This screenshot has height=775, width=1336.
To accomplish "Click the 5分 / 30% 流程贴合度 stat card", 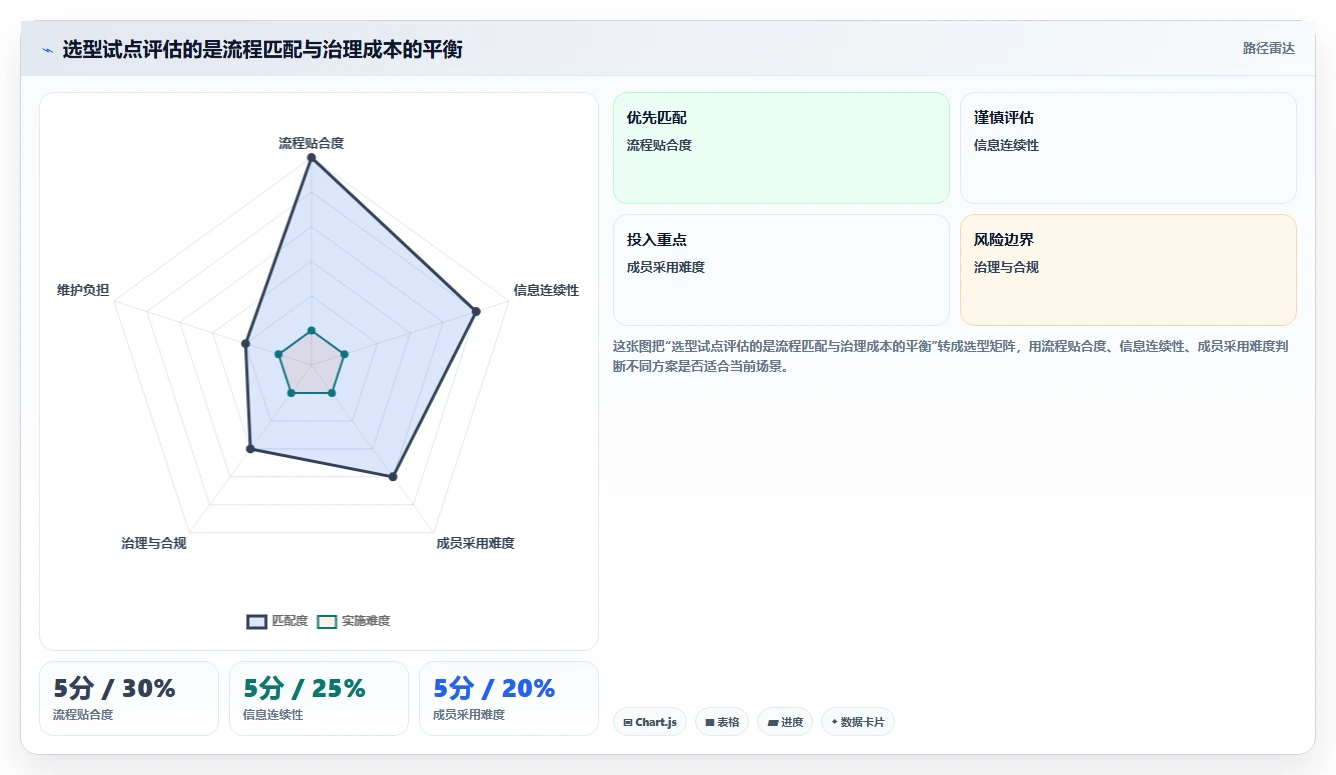I will (129, 698).
